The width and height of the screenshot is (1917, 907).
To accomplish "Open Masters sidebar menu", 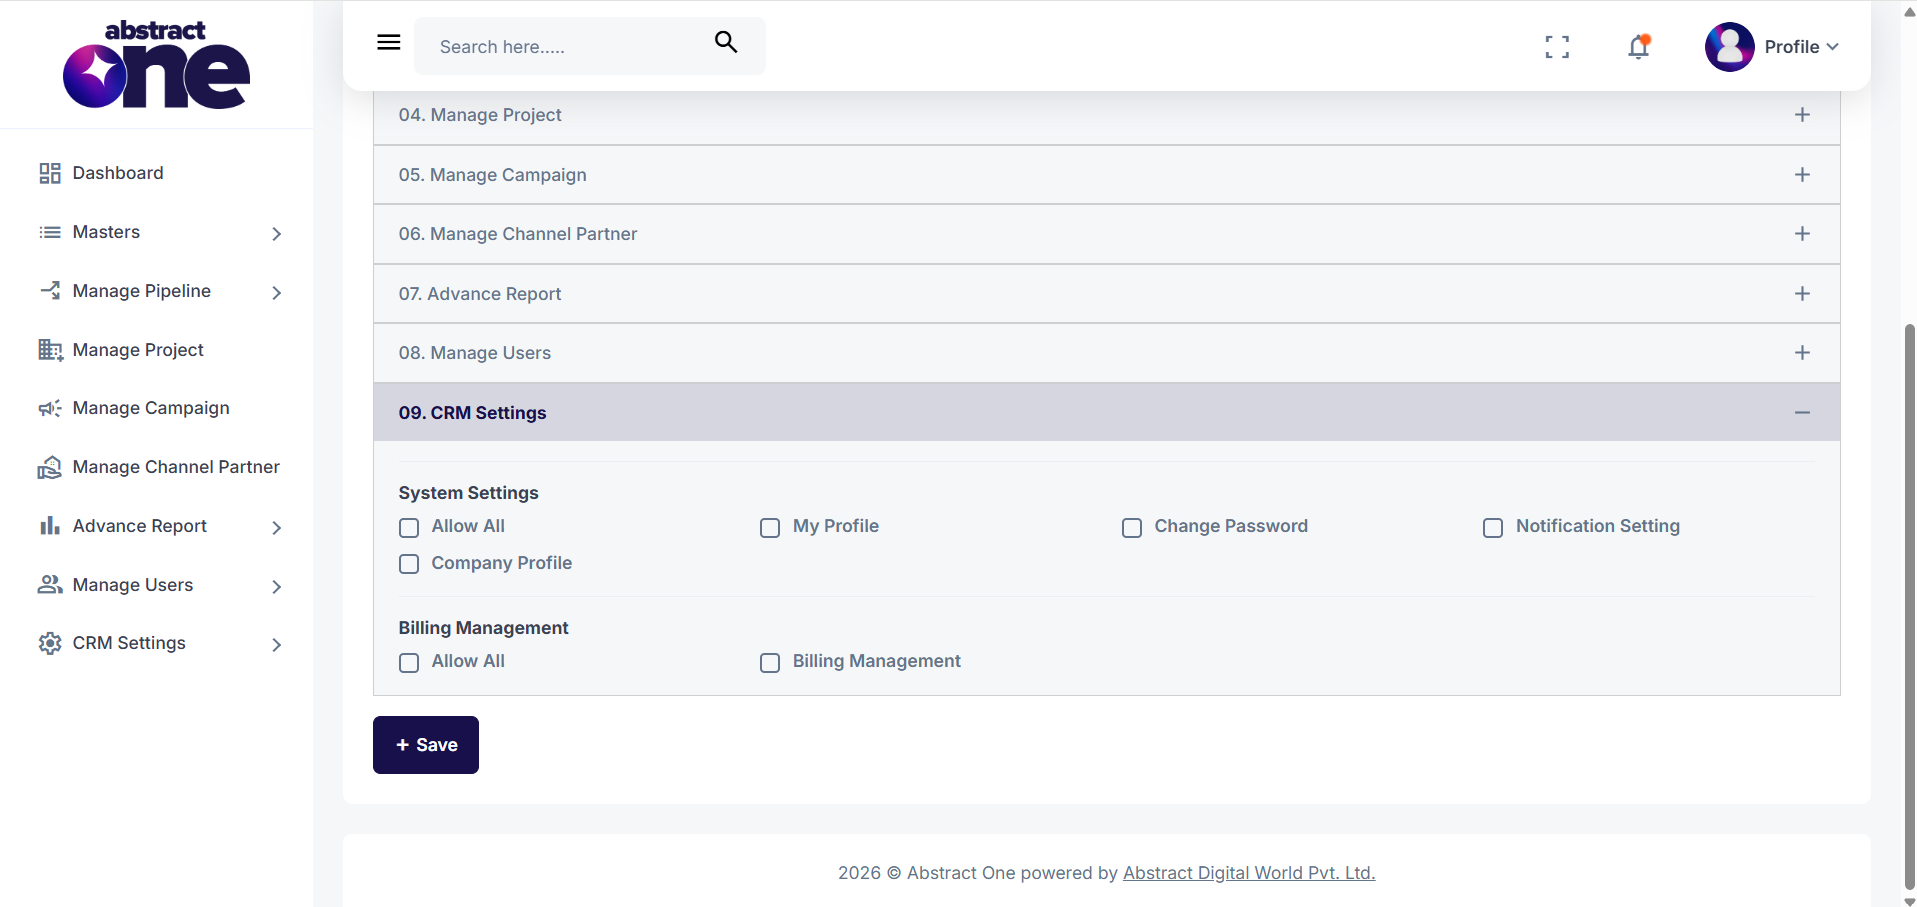I will [106, 232].
